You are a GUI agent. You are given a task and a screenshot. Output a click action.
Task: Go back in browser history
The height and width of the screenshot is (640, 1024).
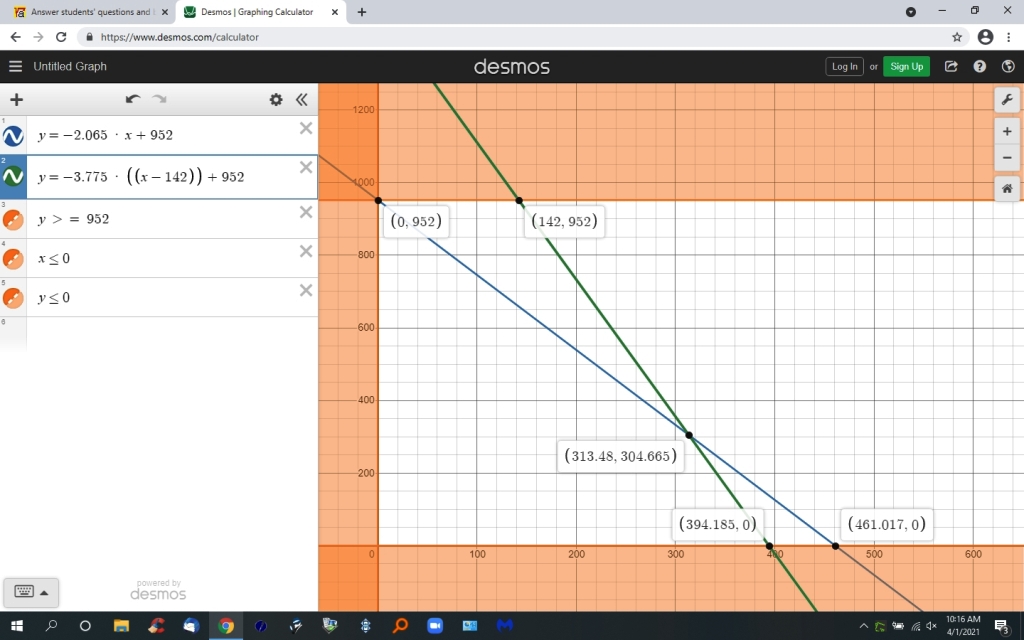click(16, 37)
